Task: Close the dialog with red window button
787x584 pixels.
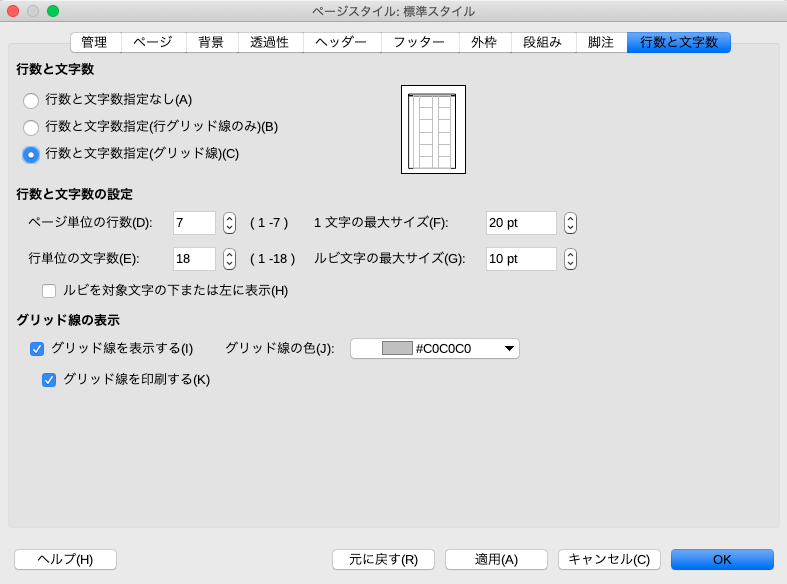Action: 13,11
